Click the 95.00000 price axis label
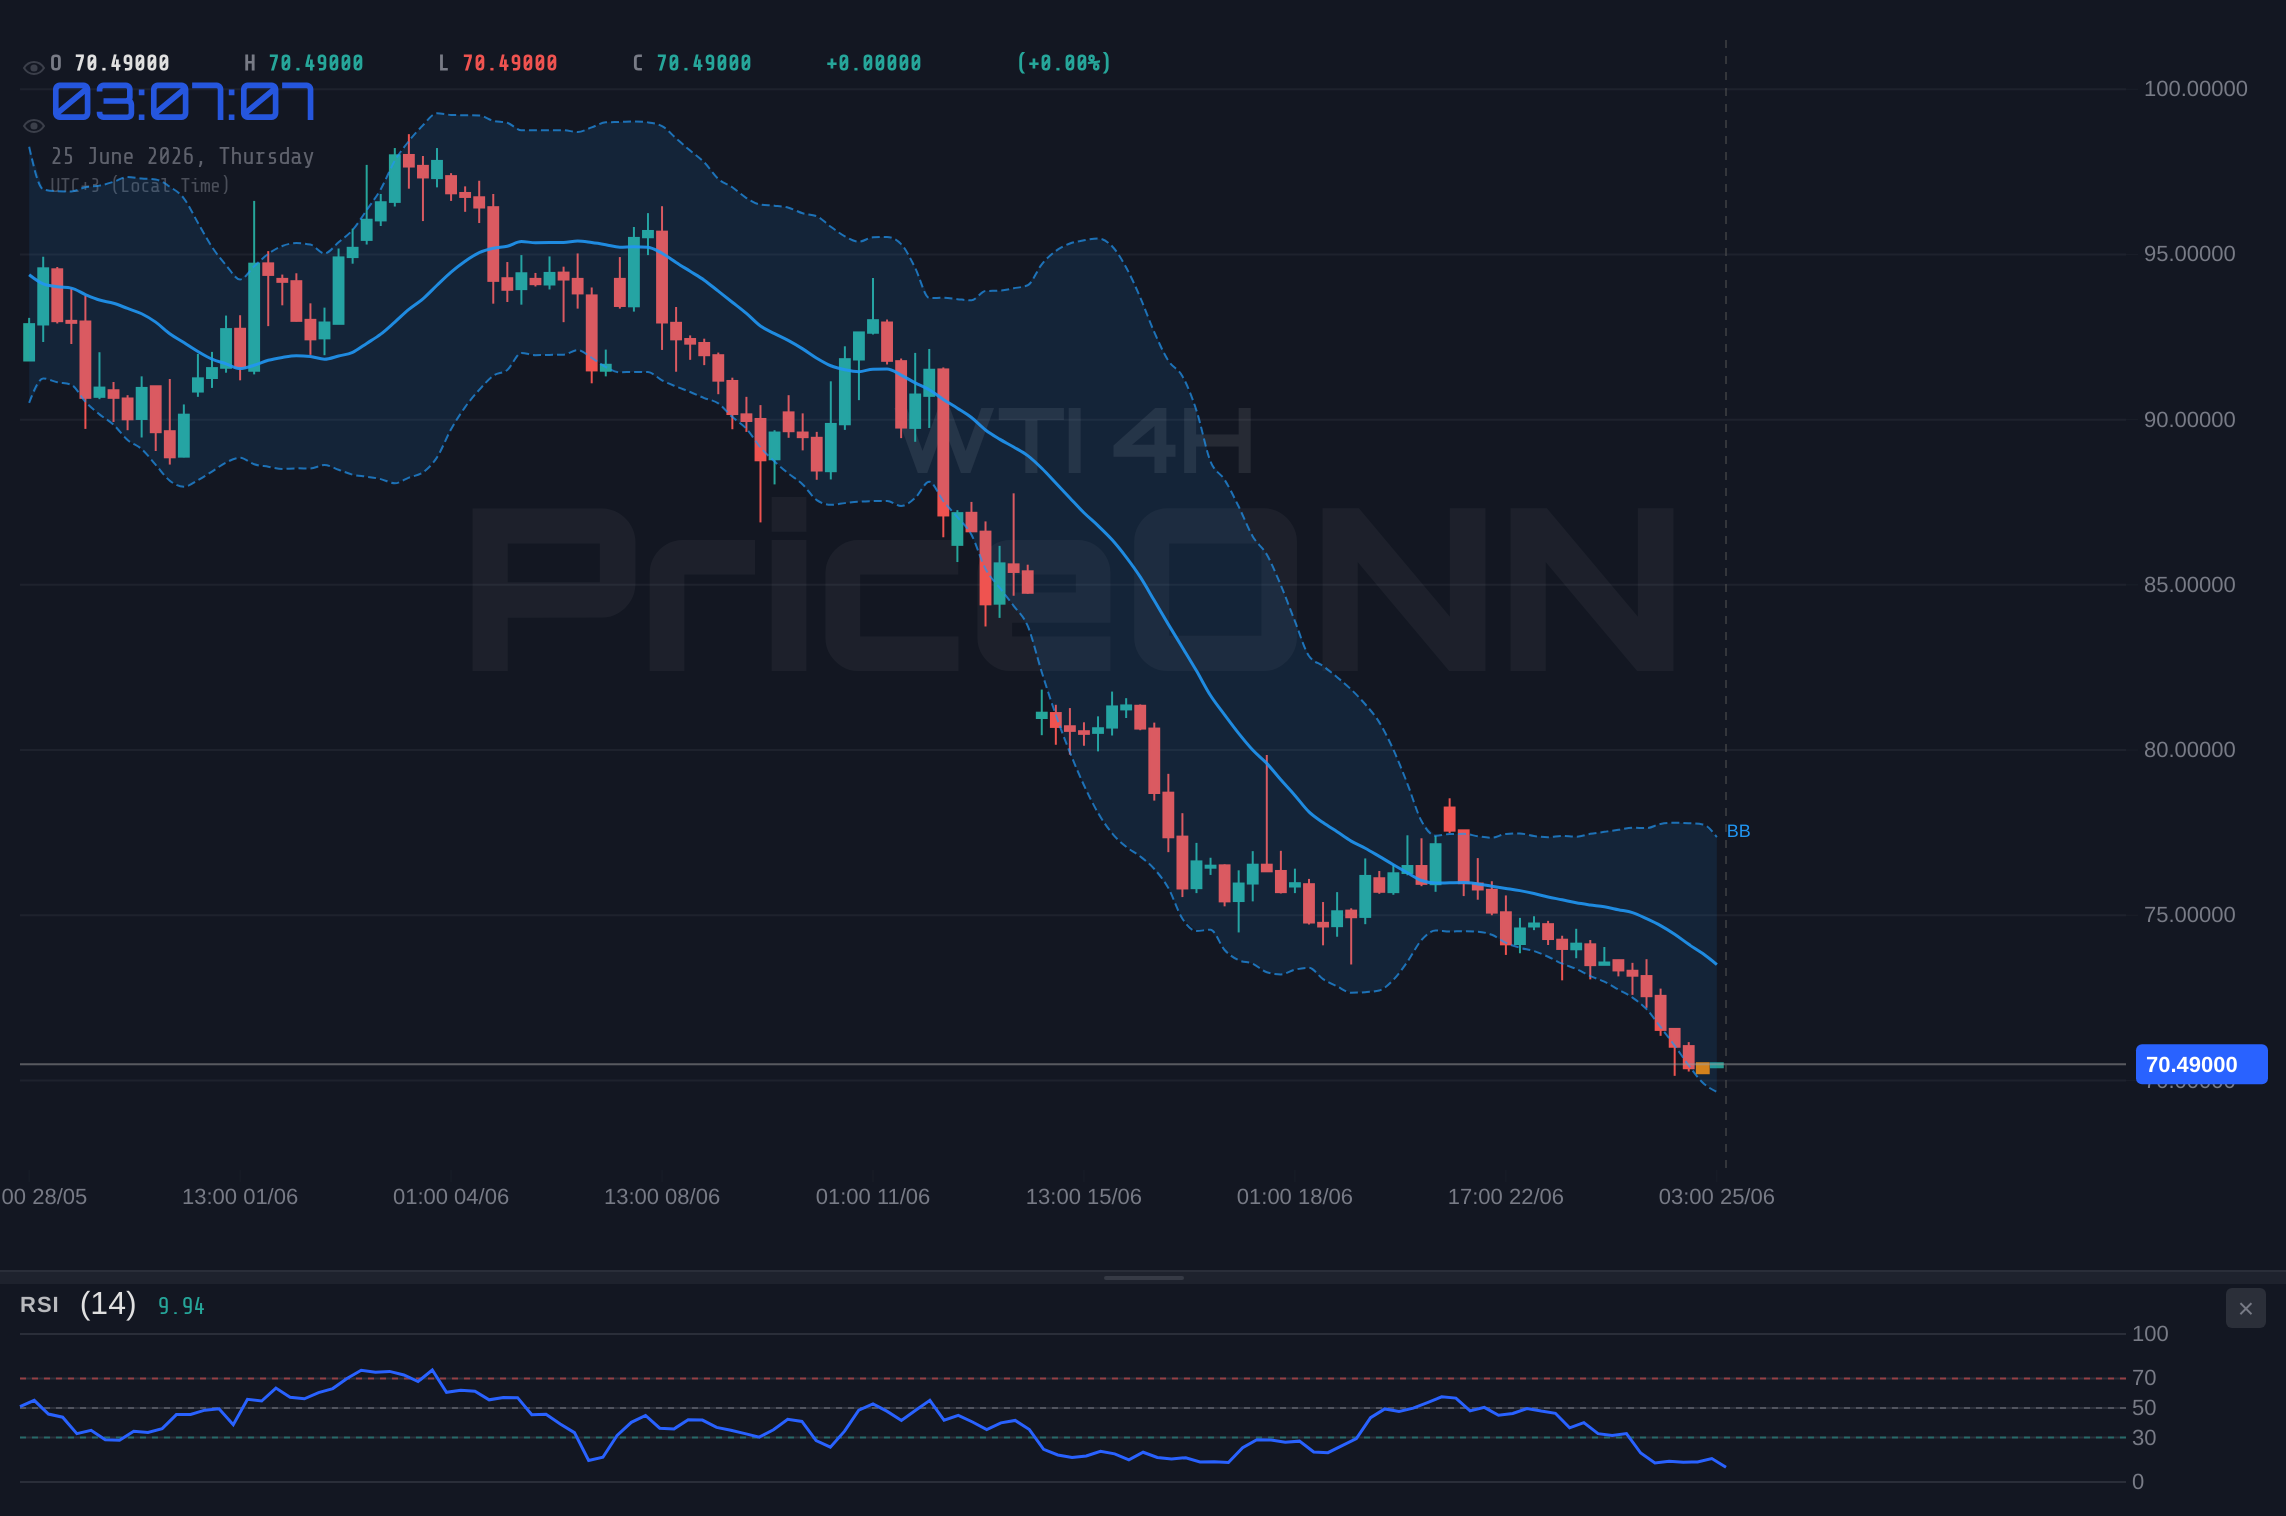 pos(2189,254)
